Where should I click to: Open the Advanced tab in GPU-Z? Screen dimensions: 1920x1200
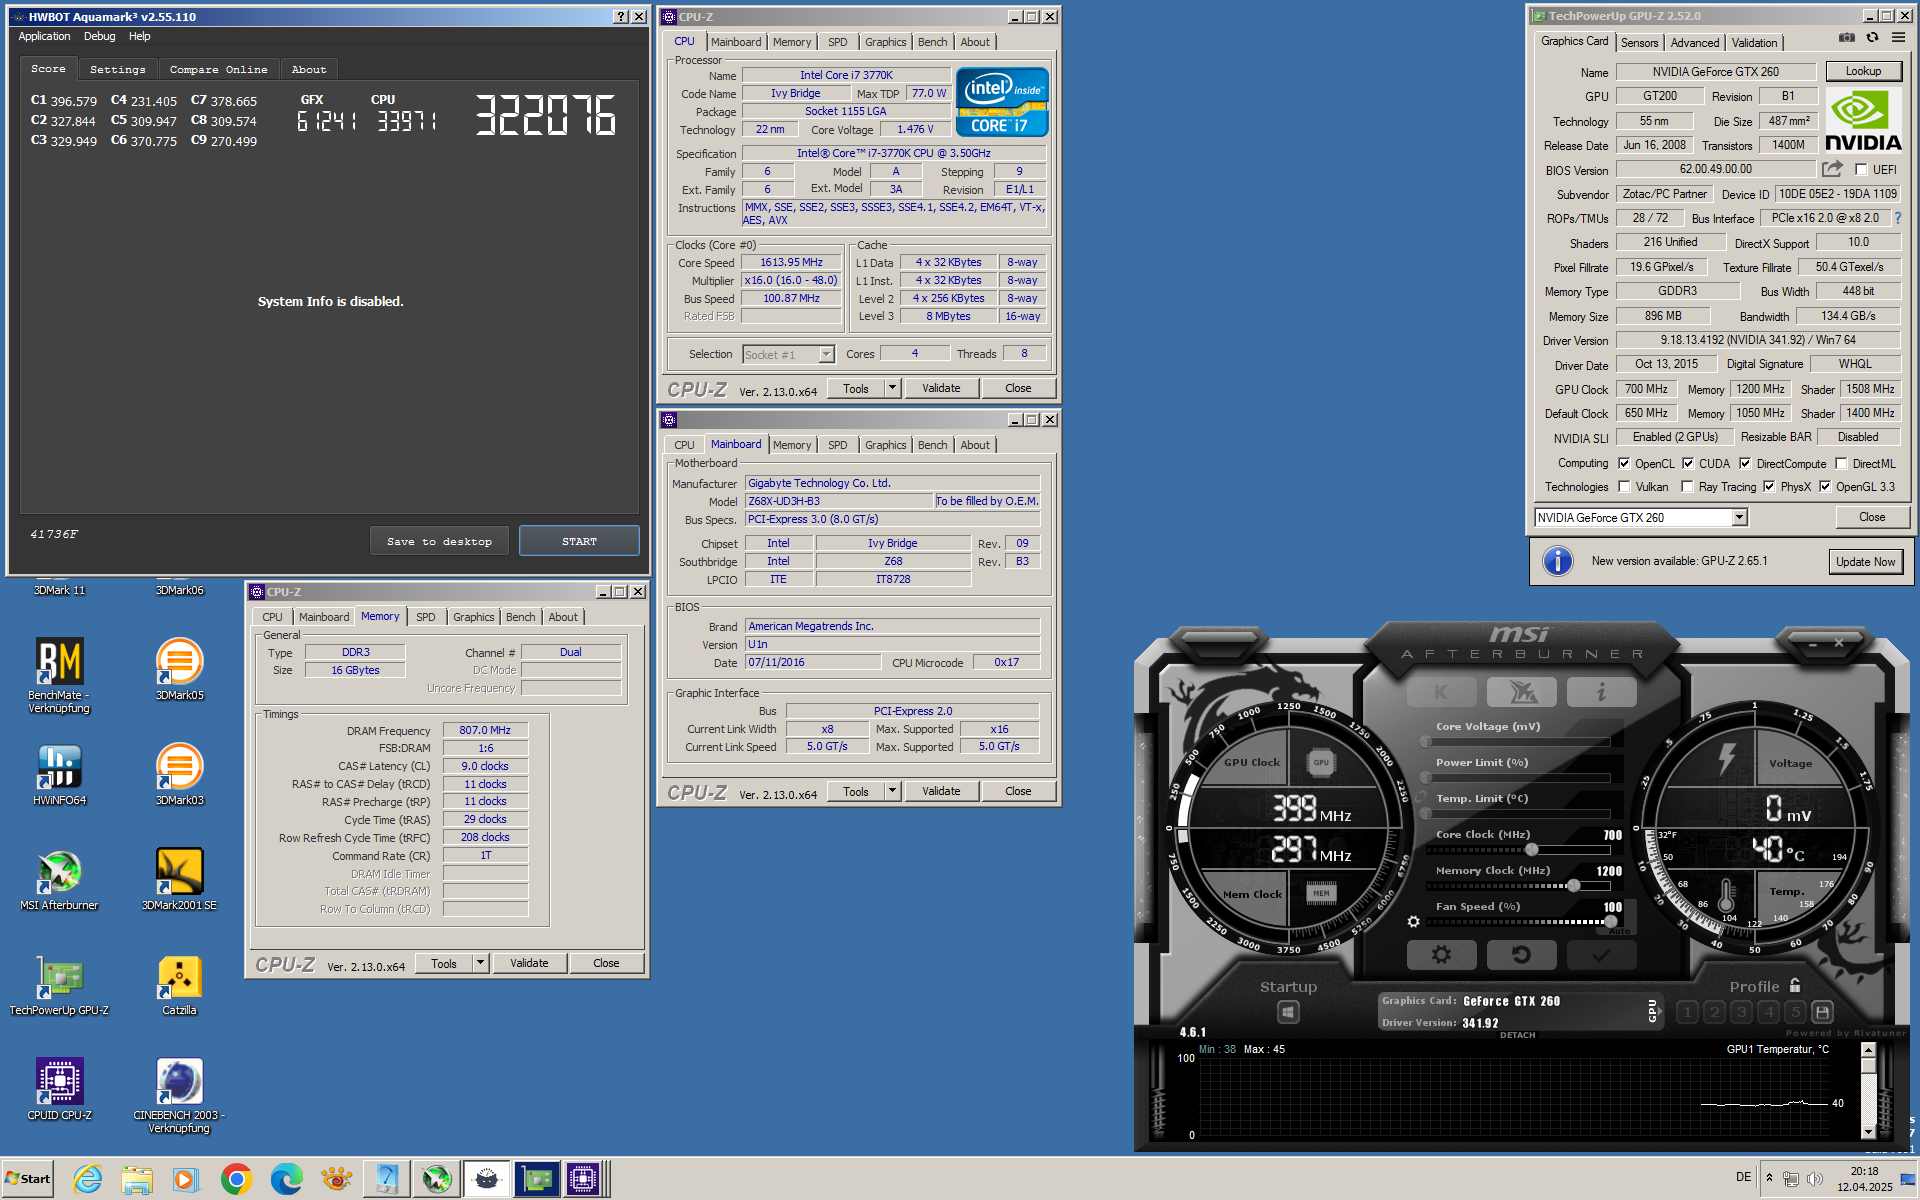point(1694,43)
